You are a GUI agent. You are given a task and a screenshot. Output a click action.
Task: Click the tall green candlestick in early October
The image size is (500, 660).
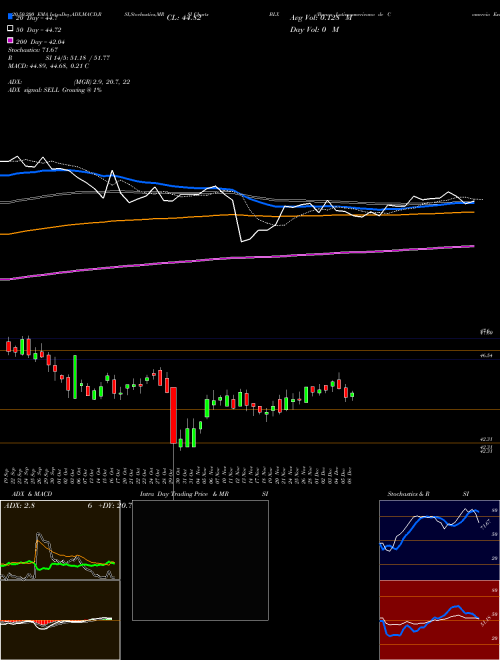tap(75, 377)
